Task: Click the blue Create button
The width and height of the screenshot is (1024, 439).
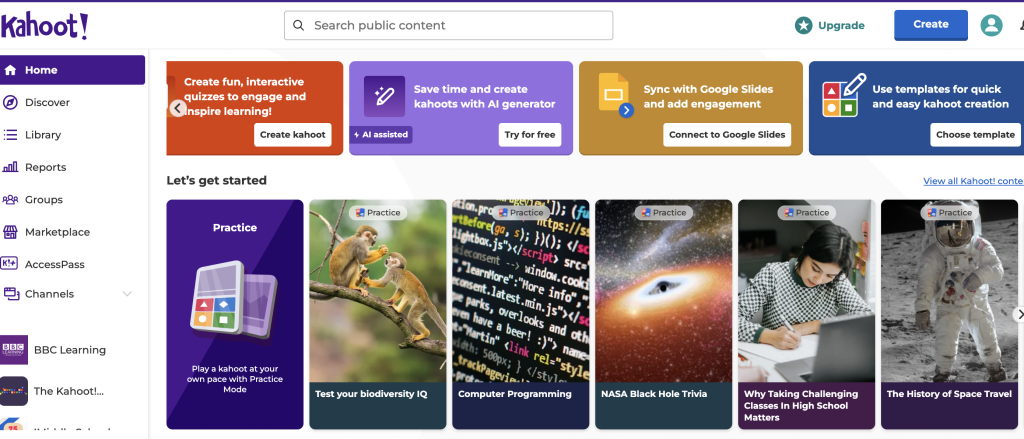Action: (930, 25)
